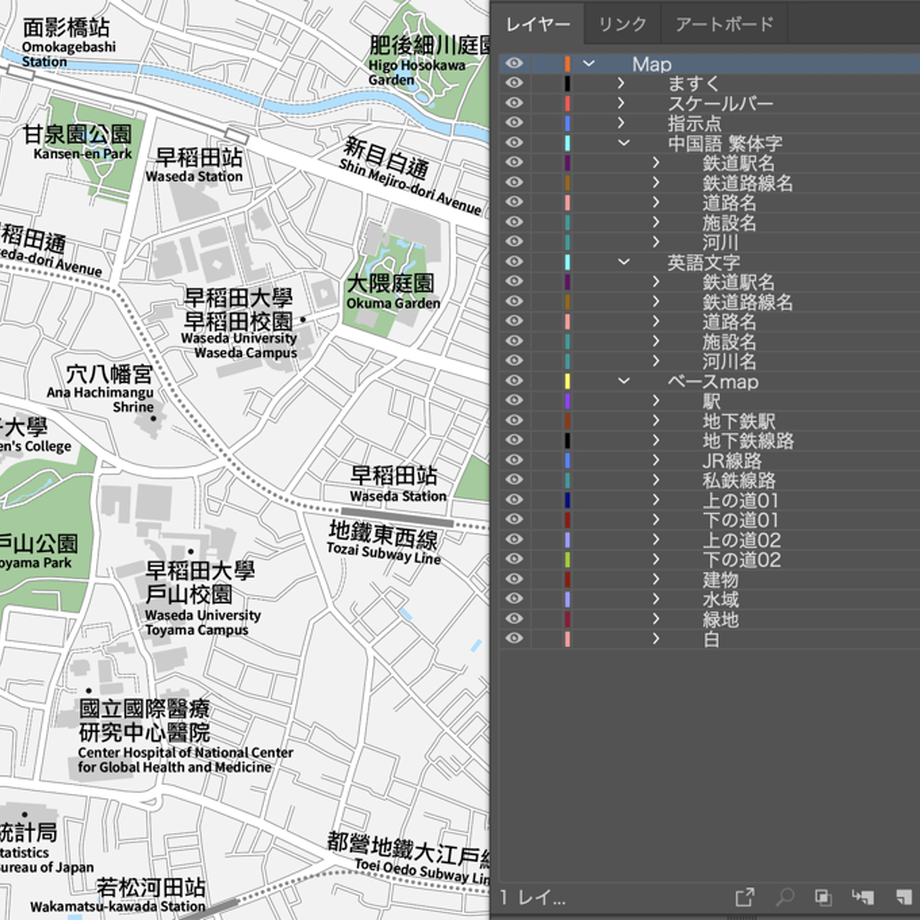Click the Okuma Garden map label
Screen dimensions: 920x920
(x=393, y=303)
